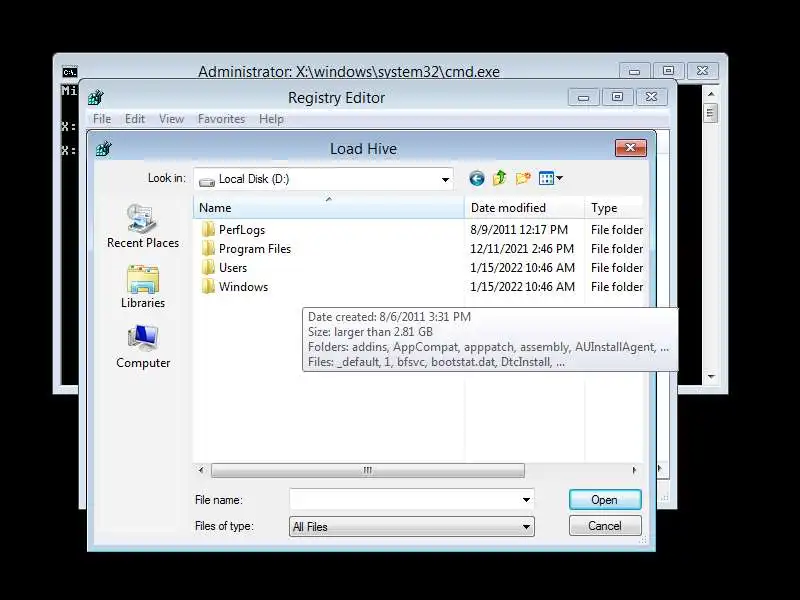Select the Windows folder icon
This screenshot has width=800, height=600.
pos(208,286)
